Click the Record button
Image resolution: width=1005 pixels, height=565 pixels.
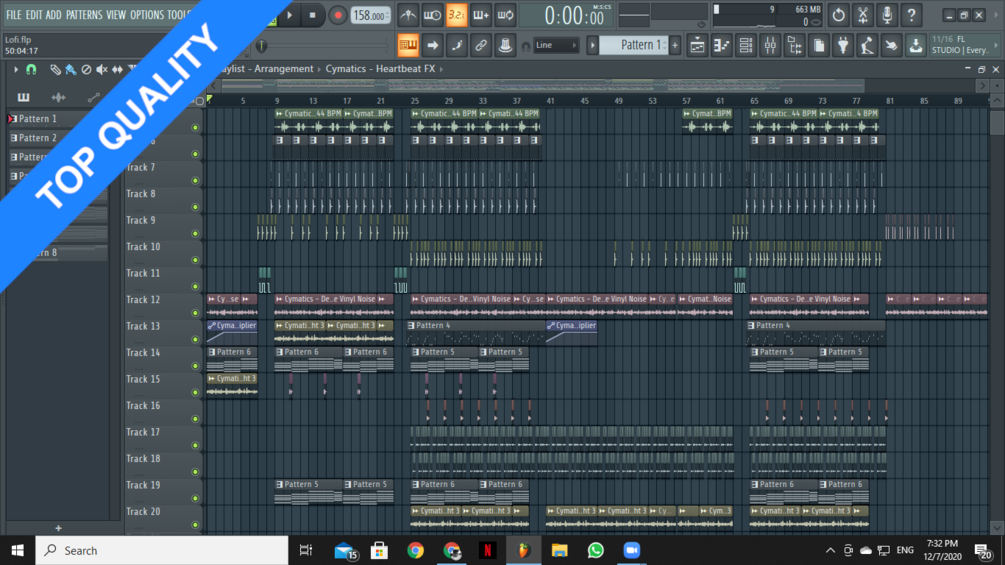pos(337,15)
